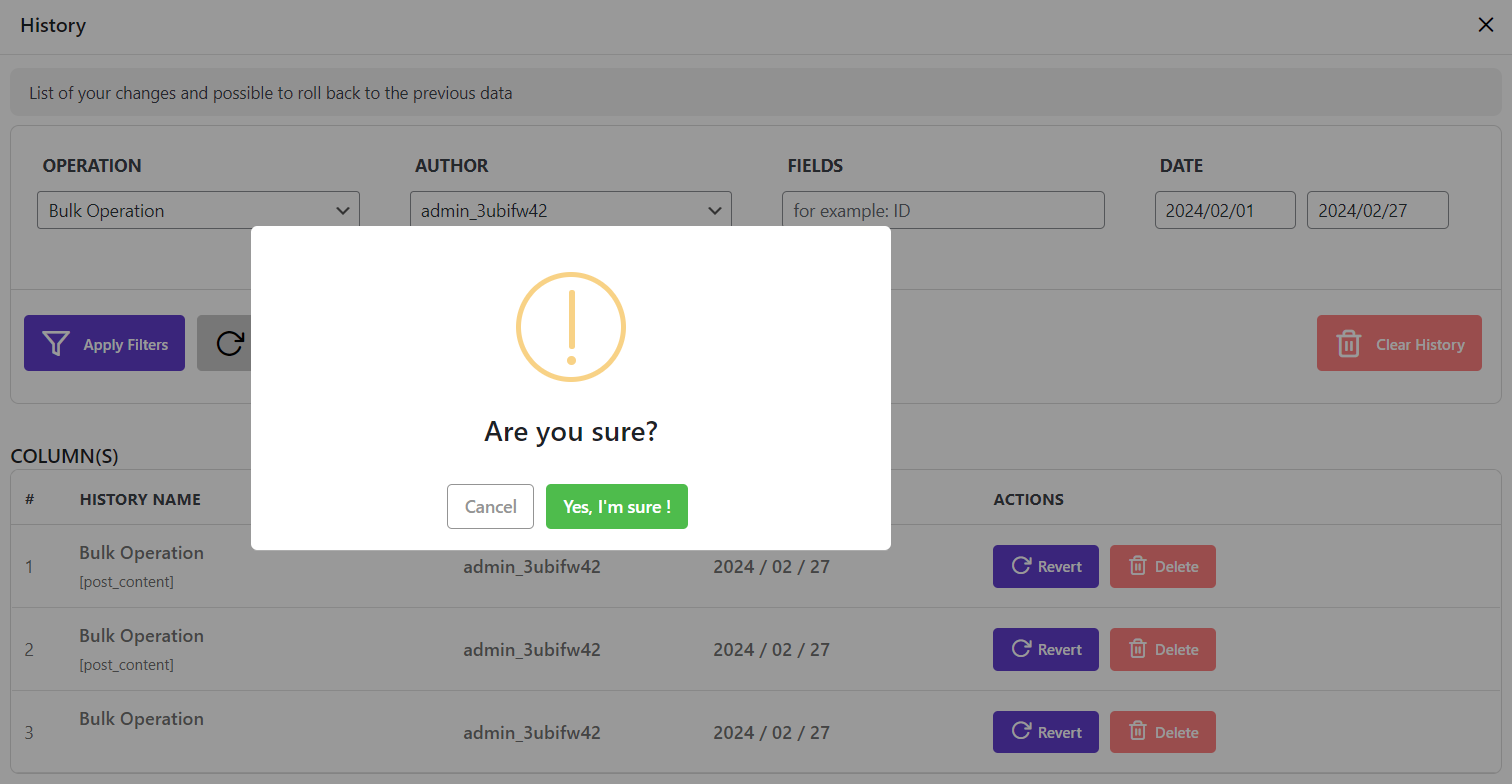The width and height of the screenshot is (1512, 784).
Task: Confirm with Yes, I'm sure button
Action: point(616,507)
